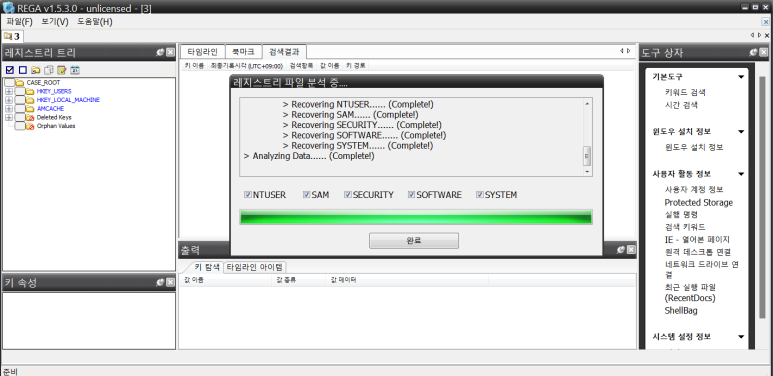Expand the HKEY_LOCAL_MACHINE tree node

point(9,100)
